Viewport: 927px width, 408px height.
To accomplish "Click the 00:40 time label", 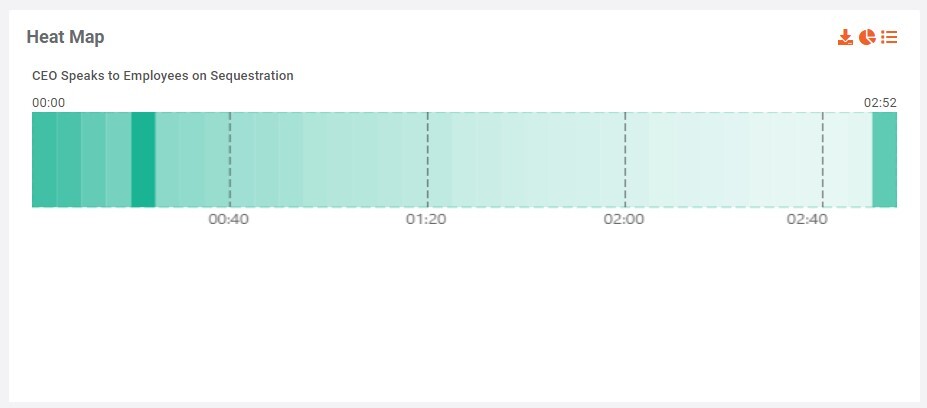I will pyautogui.click(x=228, y=220).
